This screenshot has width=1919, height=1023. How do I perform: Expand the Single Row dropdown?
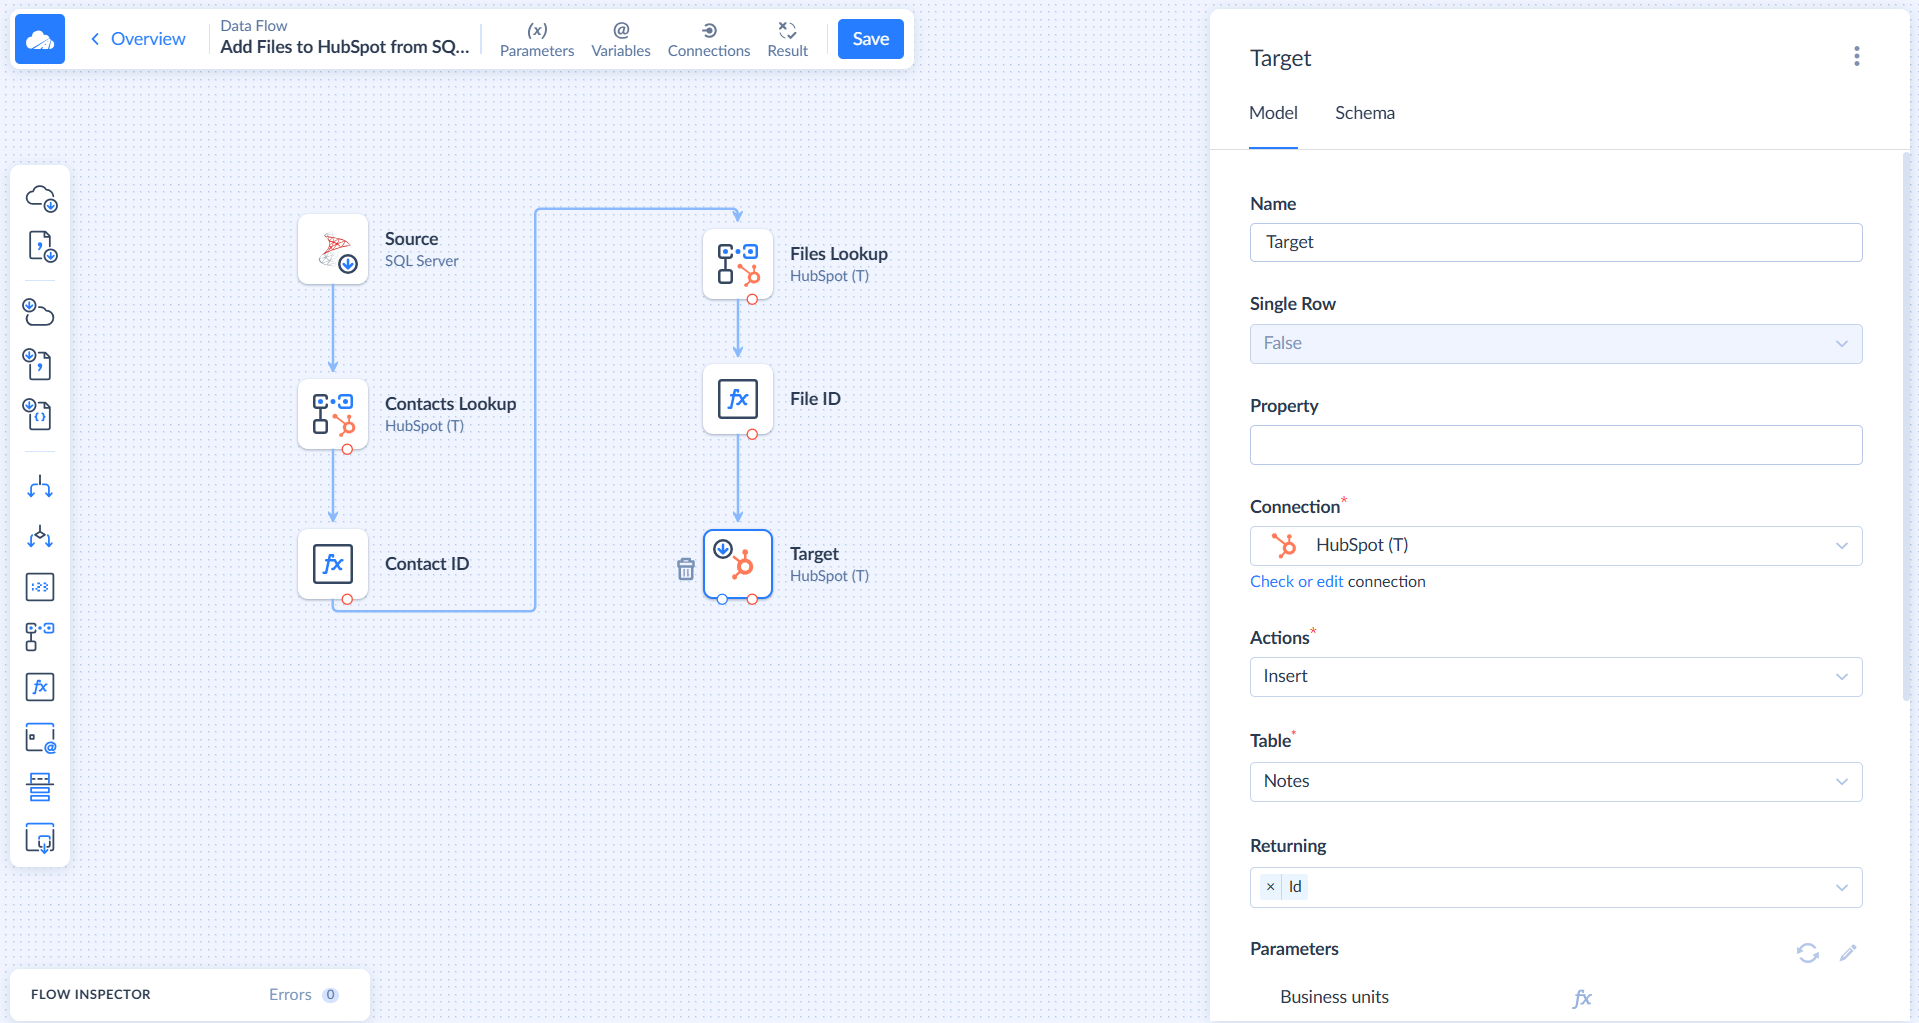click(x=1555, y=344)
